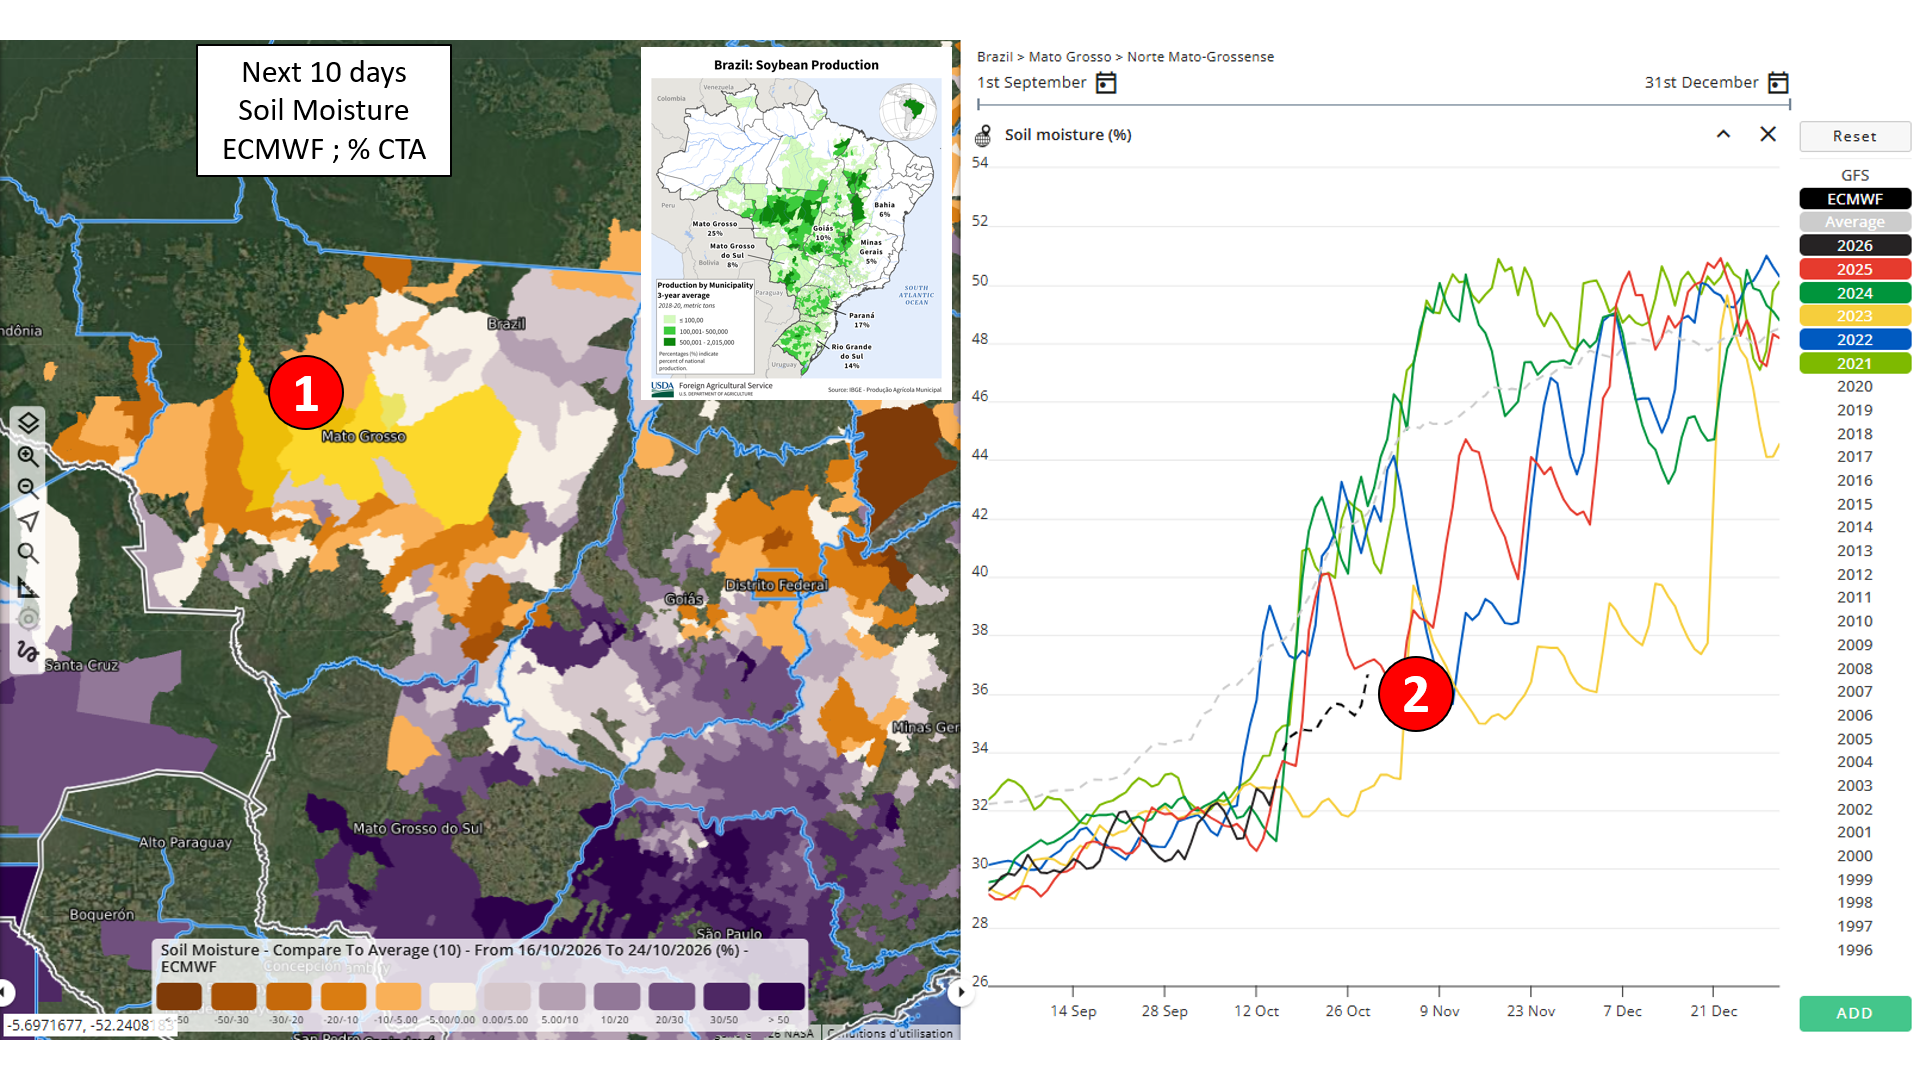Select the measure ruler tool
The height and width of the screenshot is (1080, 1920).
28,587
